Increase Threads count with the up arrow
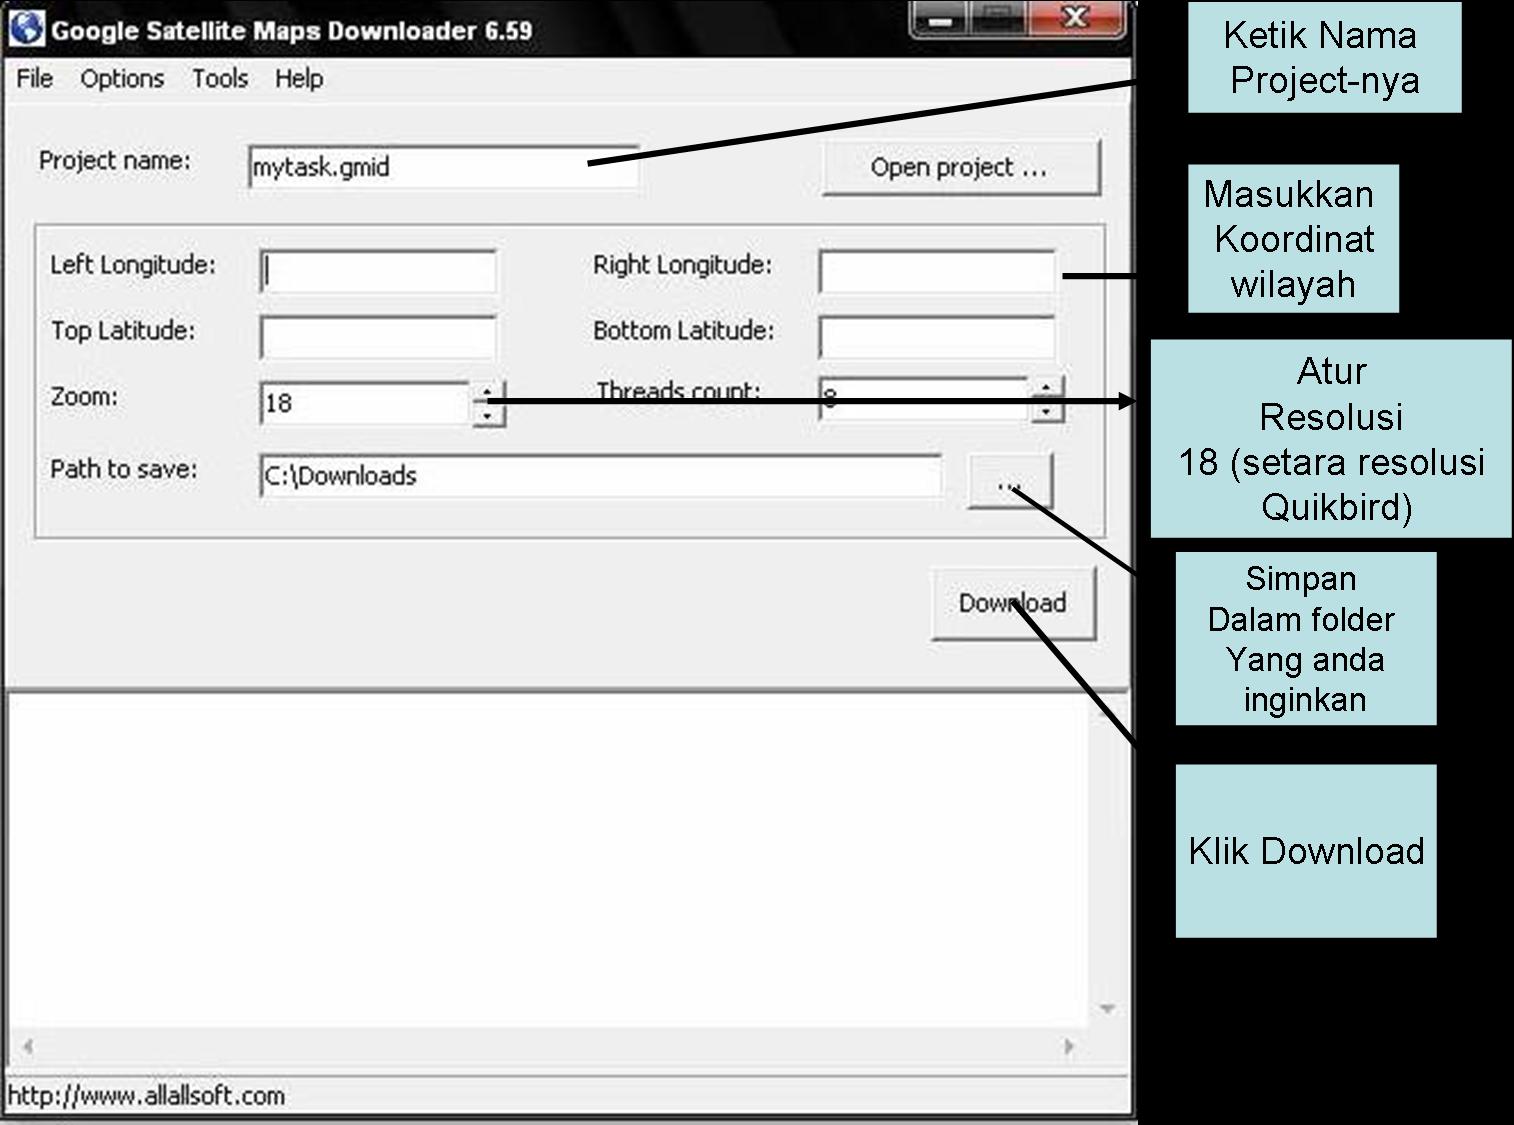 click(x=1047, y=388)
